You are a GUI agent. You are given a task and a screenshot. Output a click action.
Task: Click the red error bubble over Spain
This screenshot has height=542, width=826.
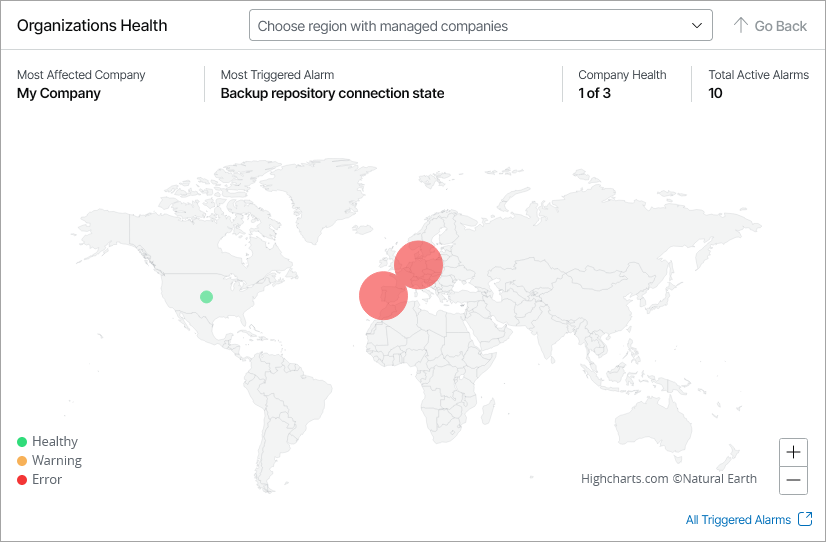click(383, 295)
